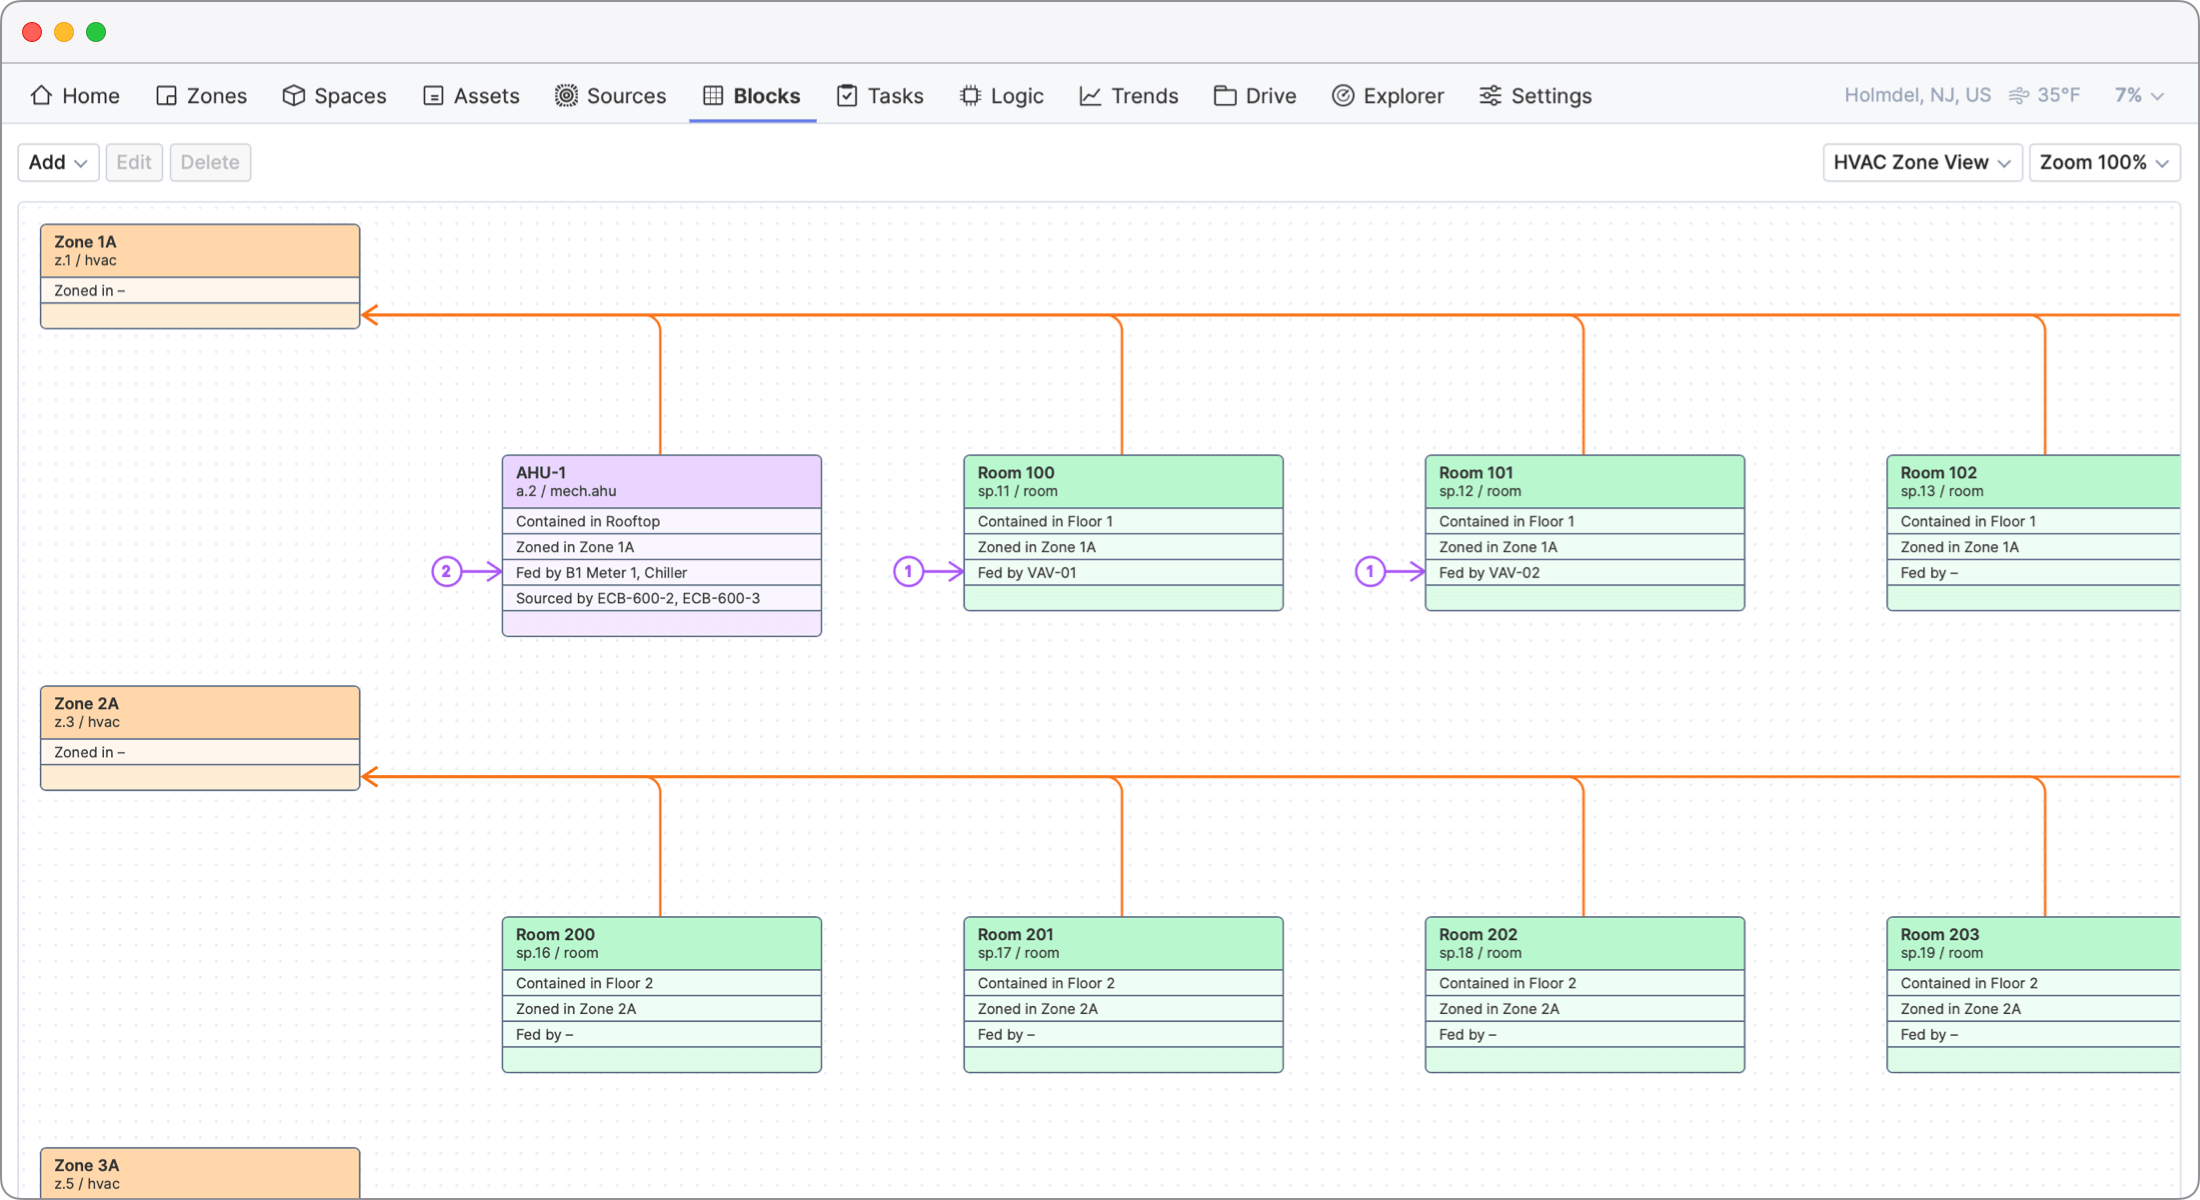This screenshot has height=1200, width=2200.
Task: Click the Sources circular icon
Action: point(566,96)
